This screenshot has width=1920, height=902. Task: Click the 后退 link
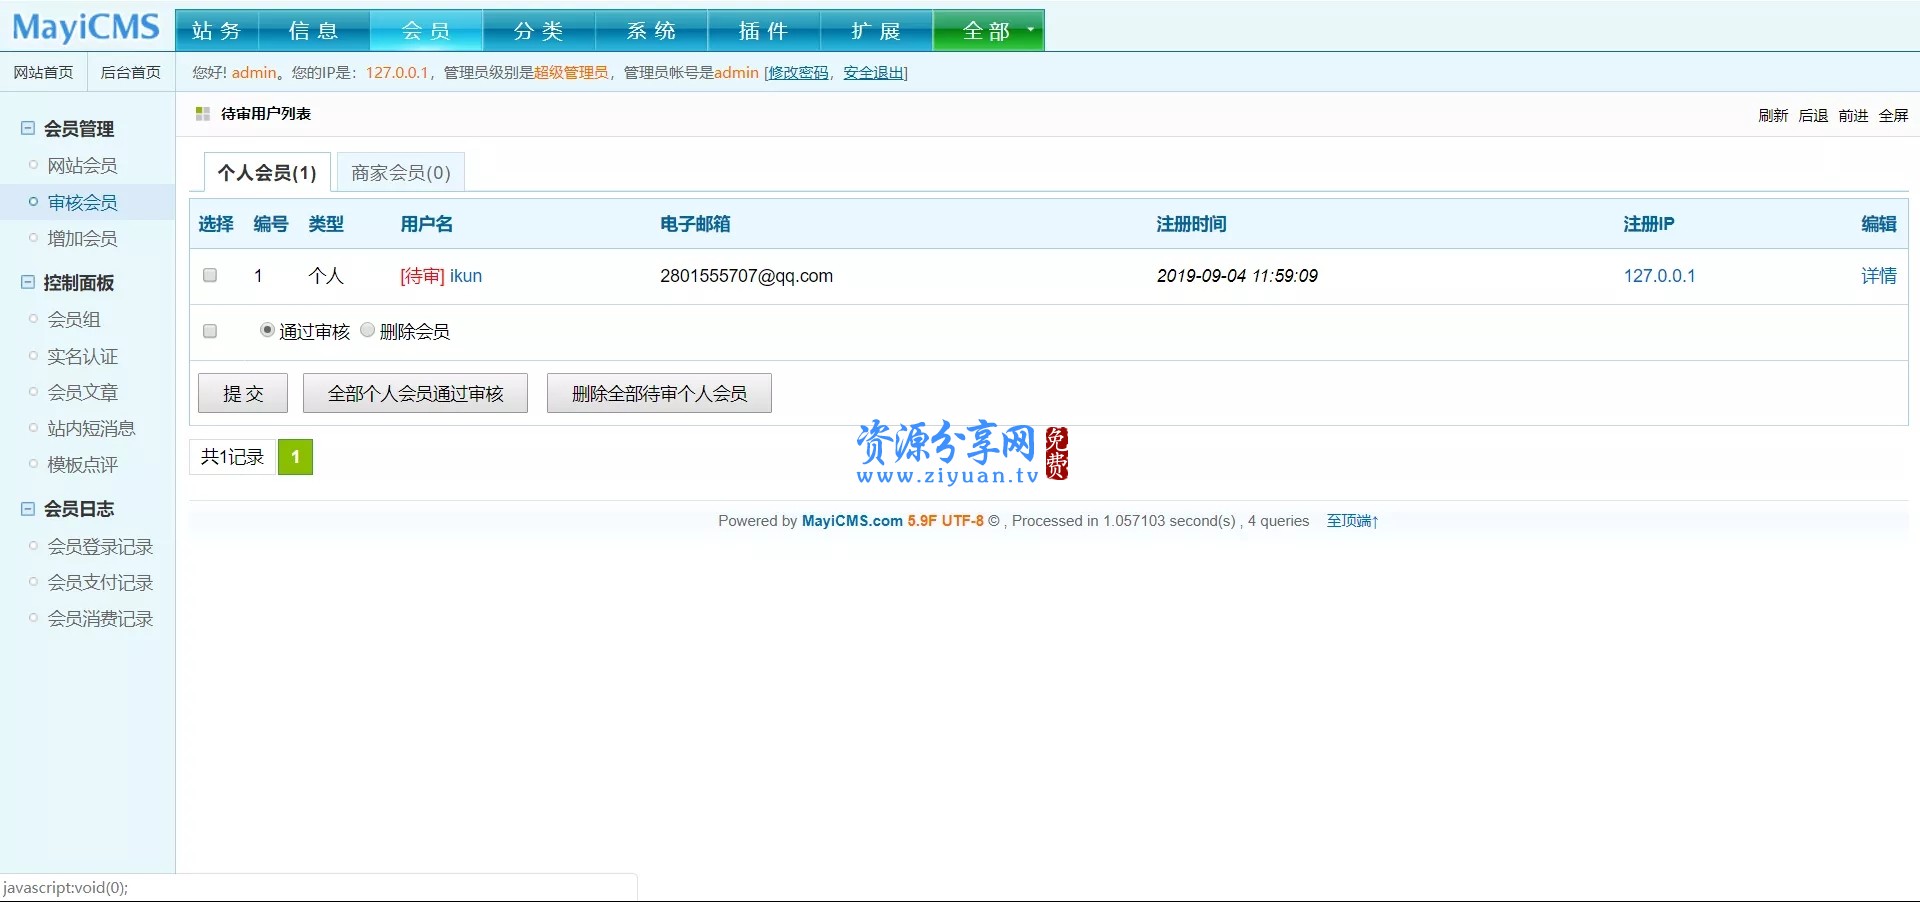(x=1813, y=115)
